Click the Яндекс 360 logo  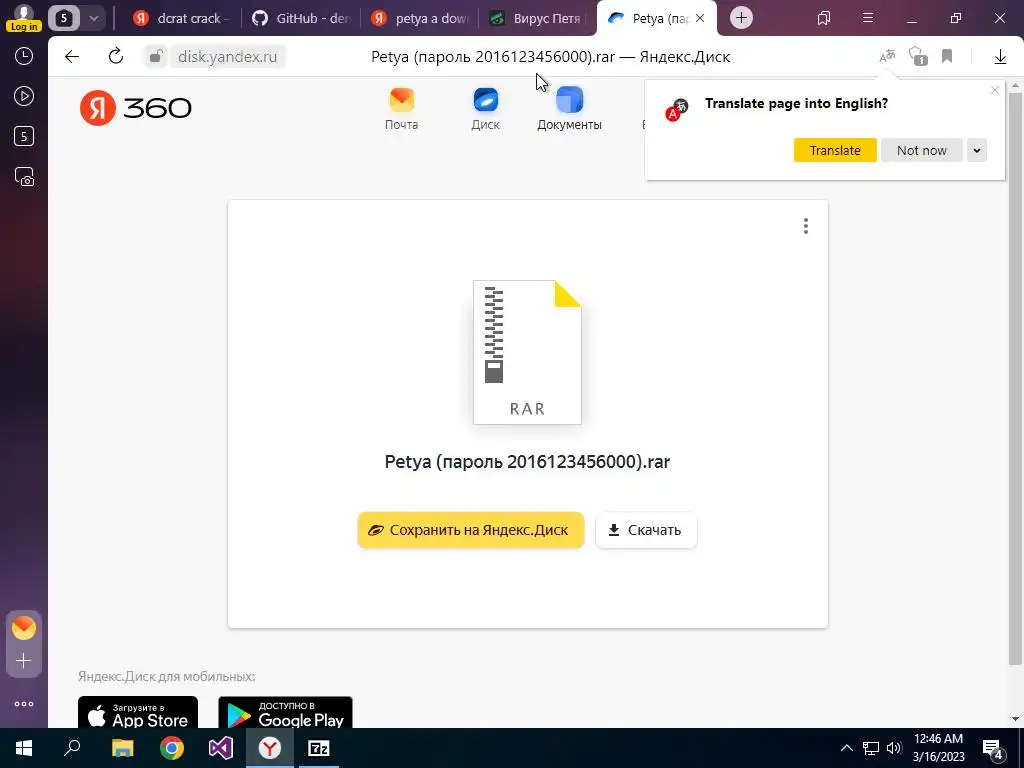136,108
